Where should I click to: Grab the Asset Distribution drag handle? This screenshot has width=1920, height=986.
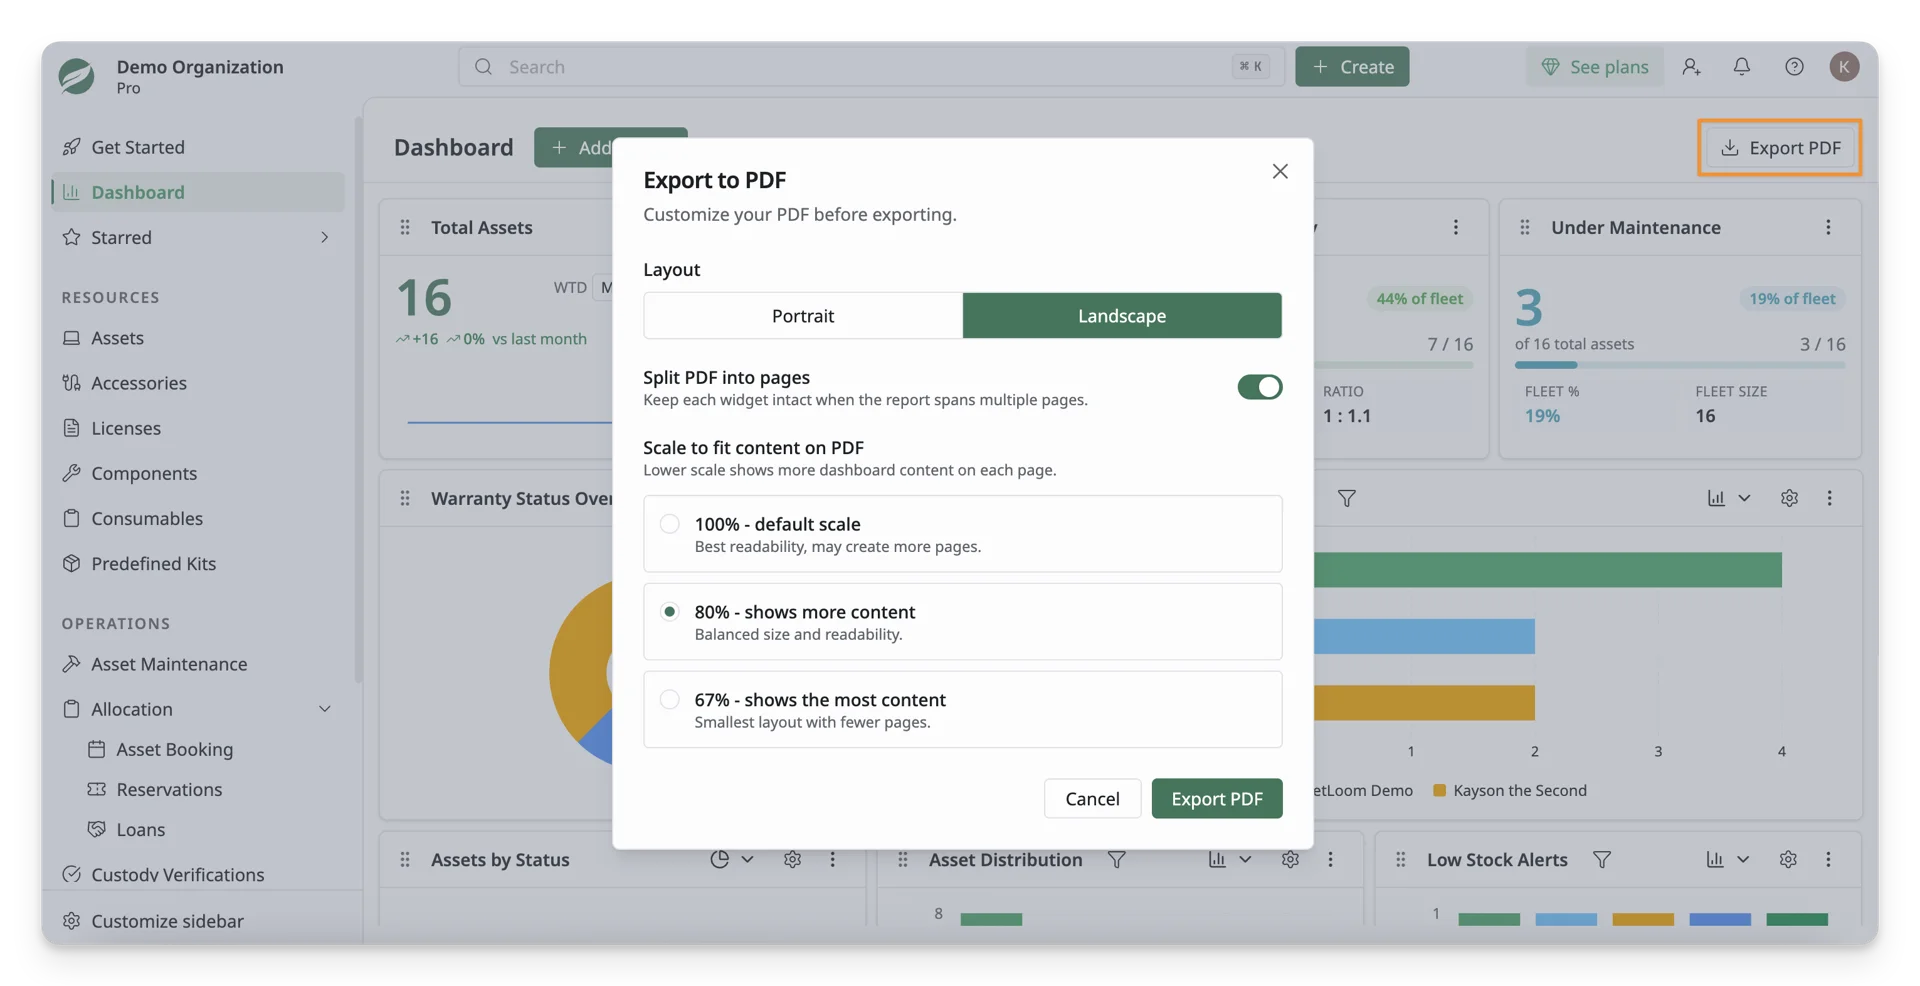902,860
